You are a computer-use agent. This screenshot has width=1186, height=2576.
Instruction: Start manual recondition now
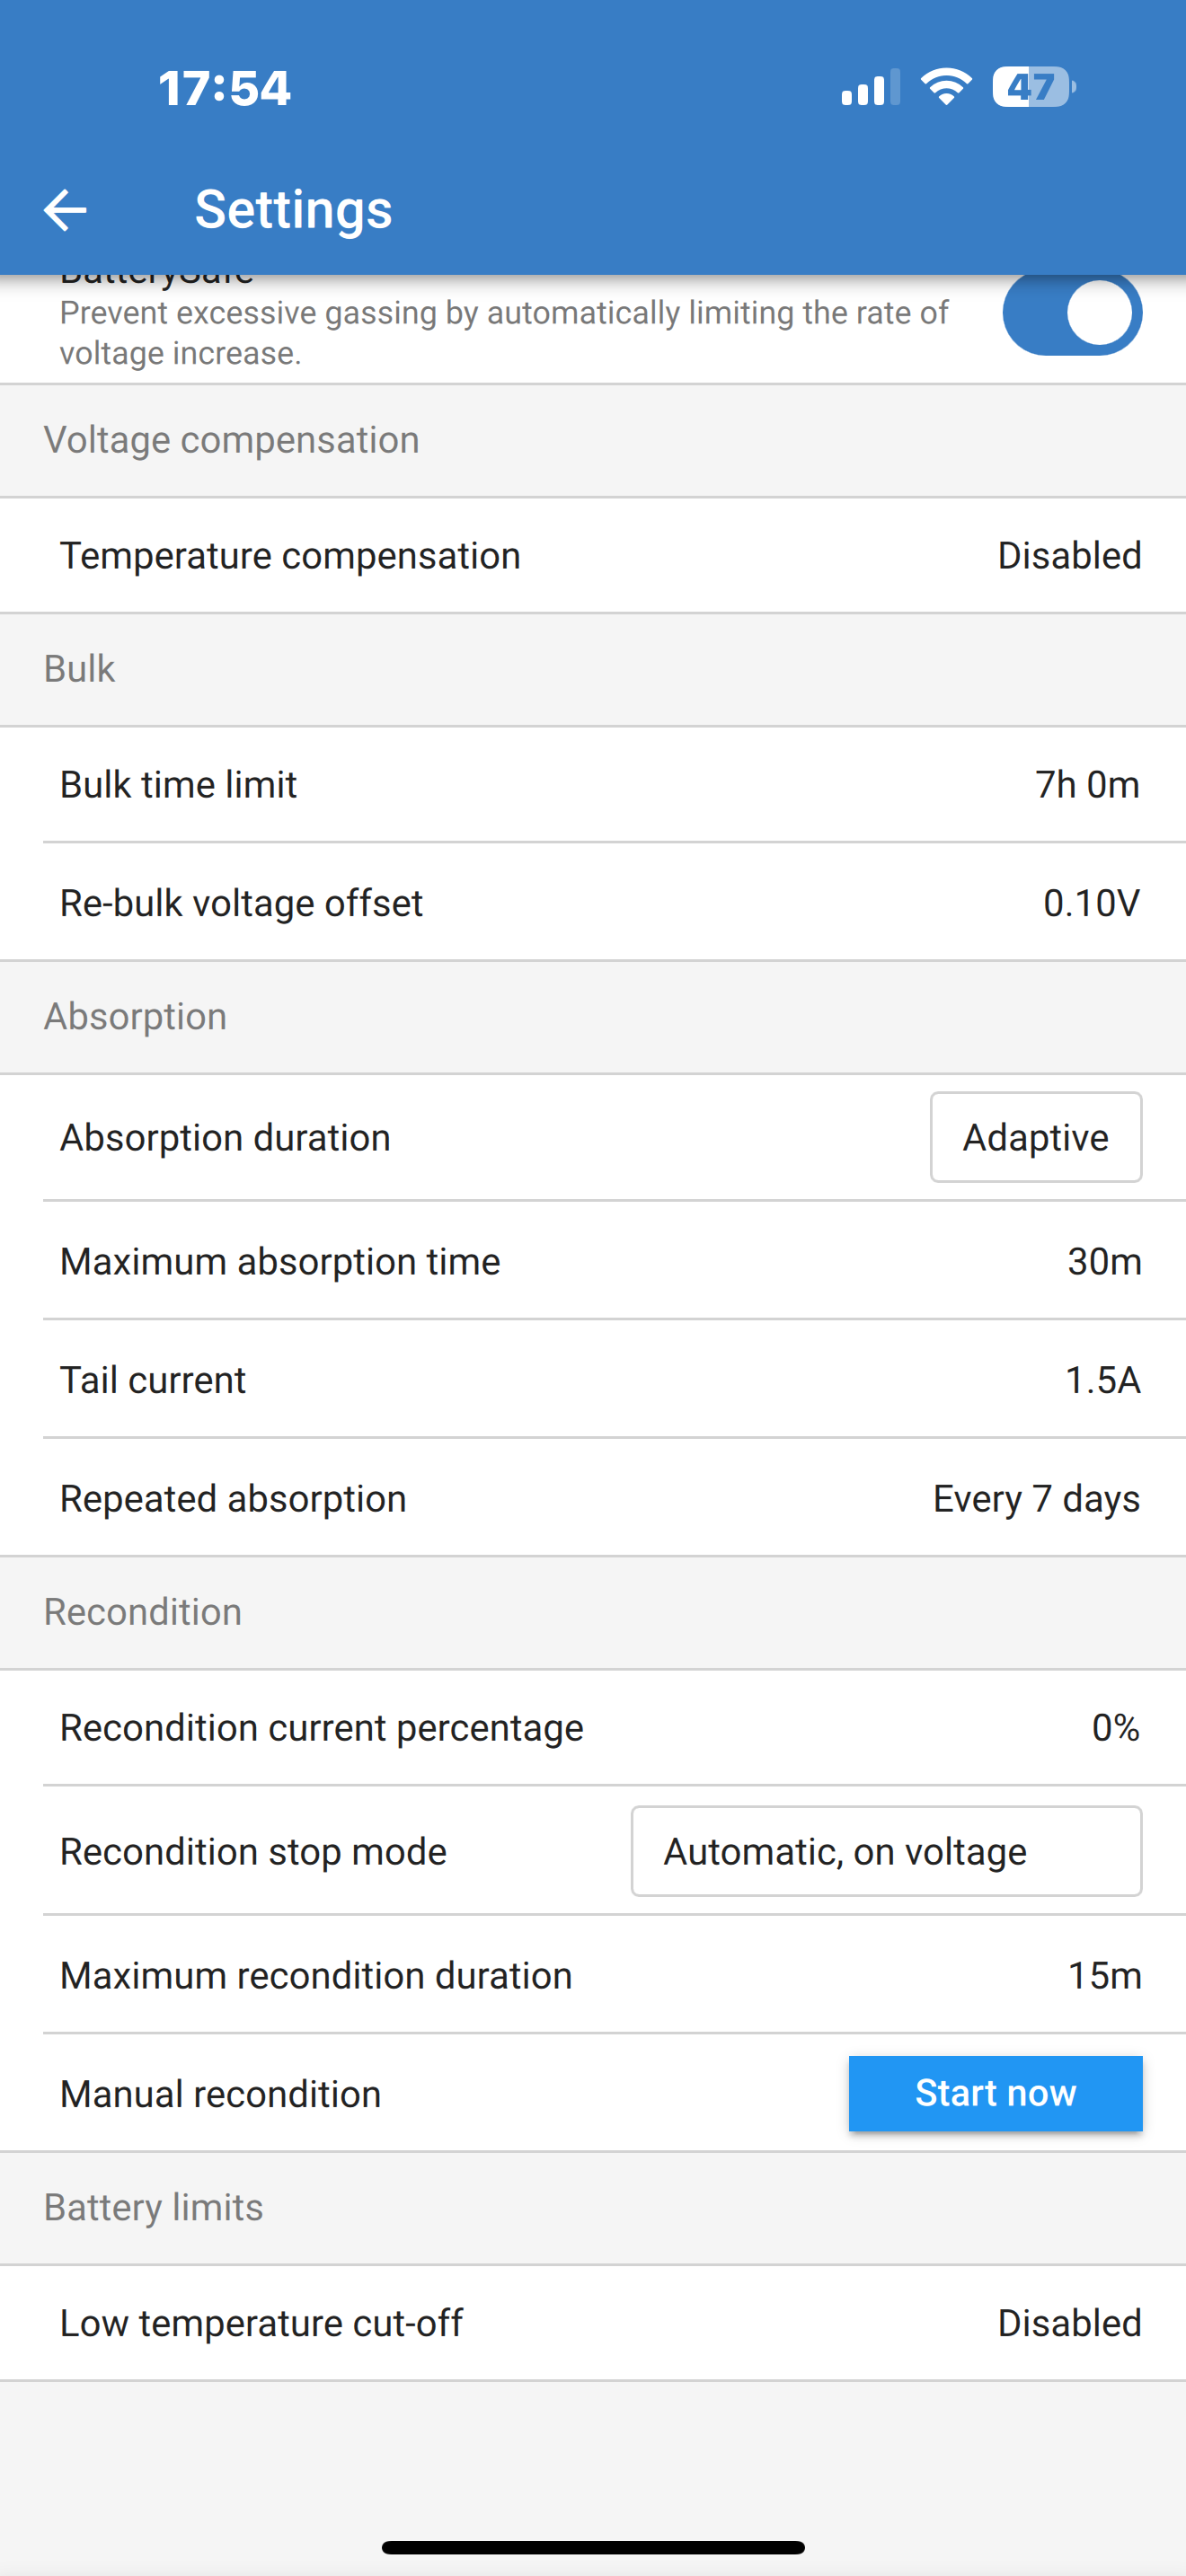[x=995, y=2093]
